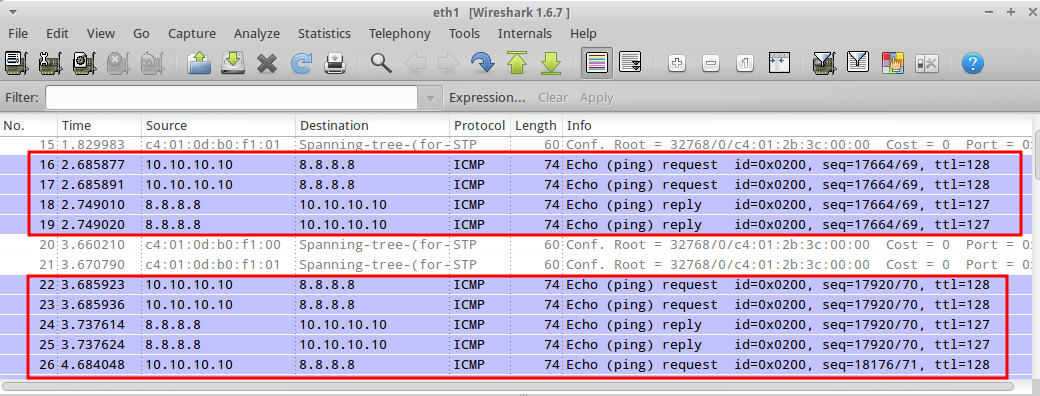Viewport: 1040px width, 396px height.
Task: Go to specific packet number icon
Action: (x=482, y=64)
